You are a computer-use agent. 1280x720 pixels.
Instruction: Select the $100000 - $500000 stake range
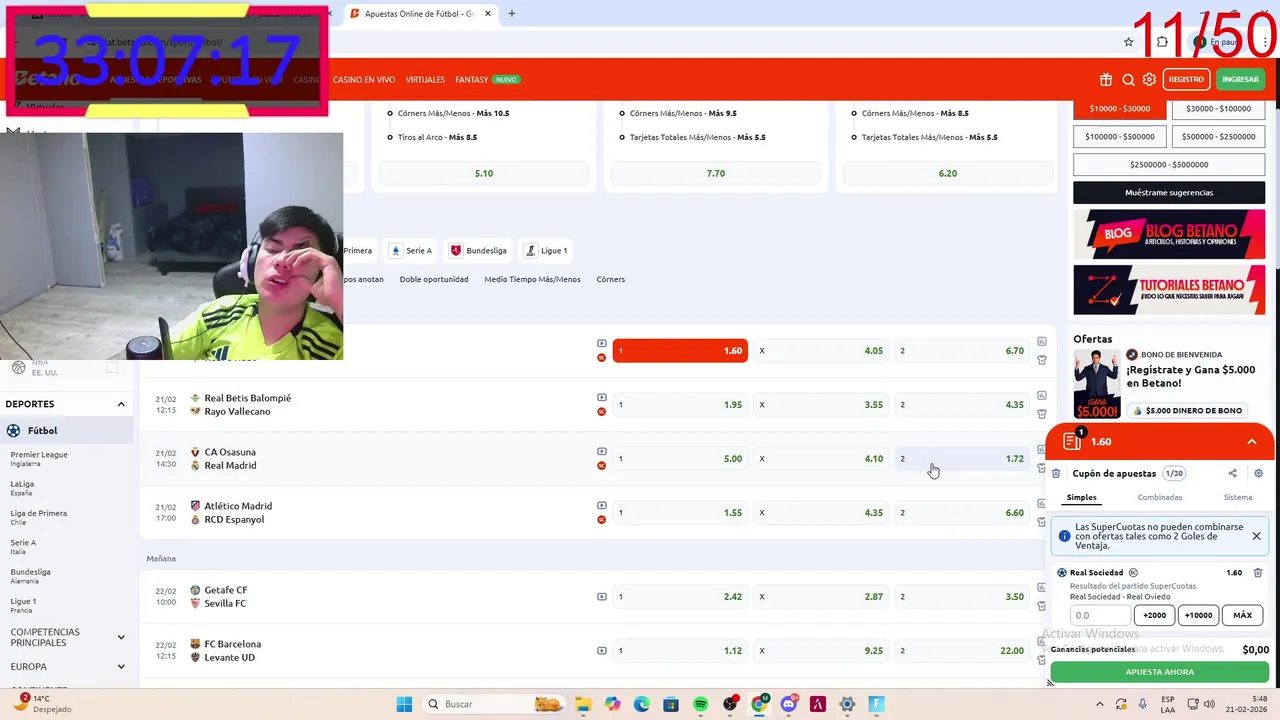(x=1119, y=136)
